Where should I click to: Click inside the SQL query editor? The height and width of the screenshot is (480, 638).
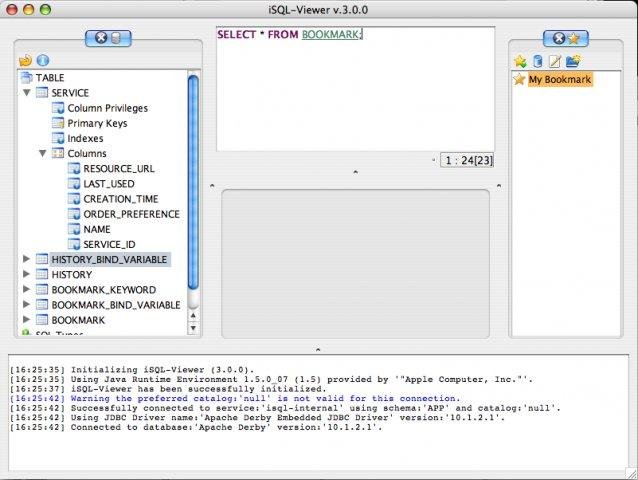pyautogui.click(x=355, y=89)
